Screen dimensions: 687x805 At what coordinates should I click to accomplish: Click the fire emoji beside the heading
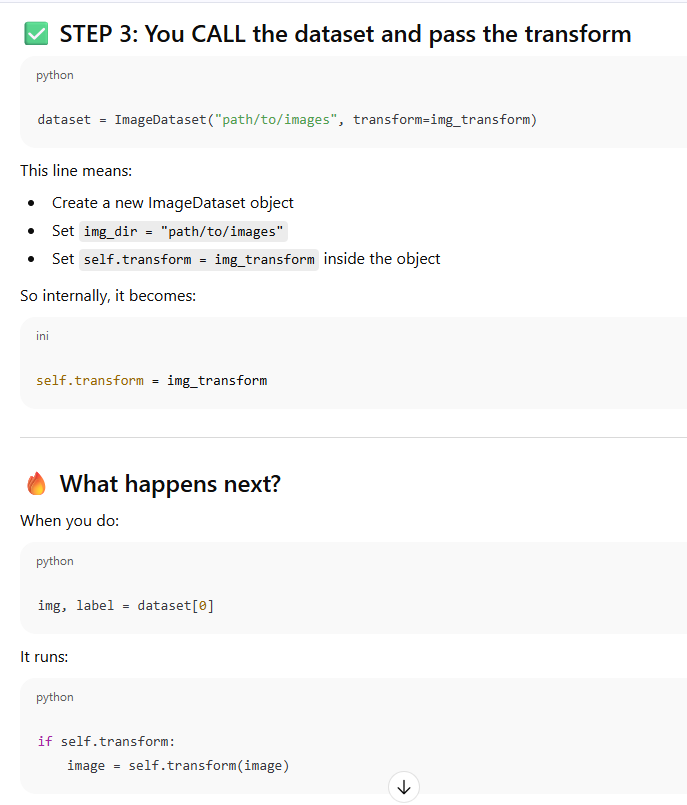point(36,485)
